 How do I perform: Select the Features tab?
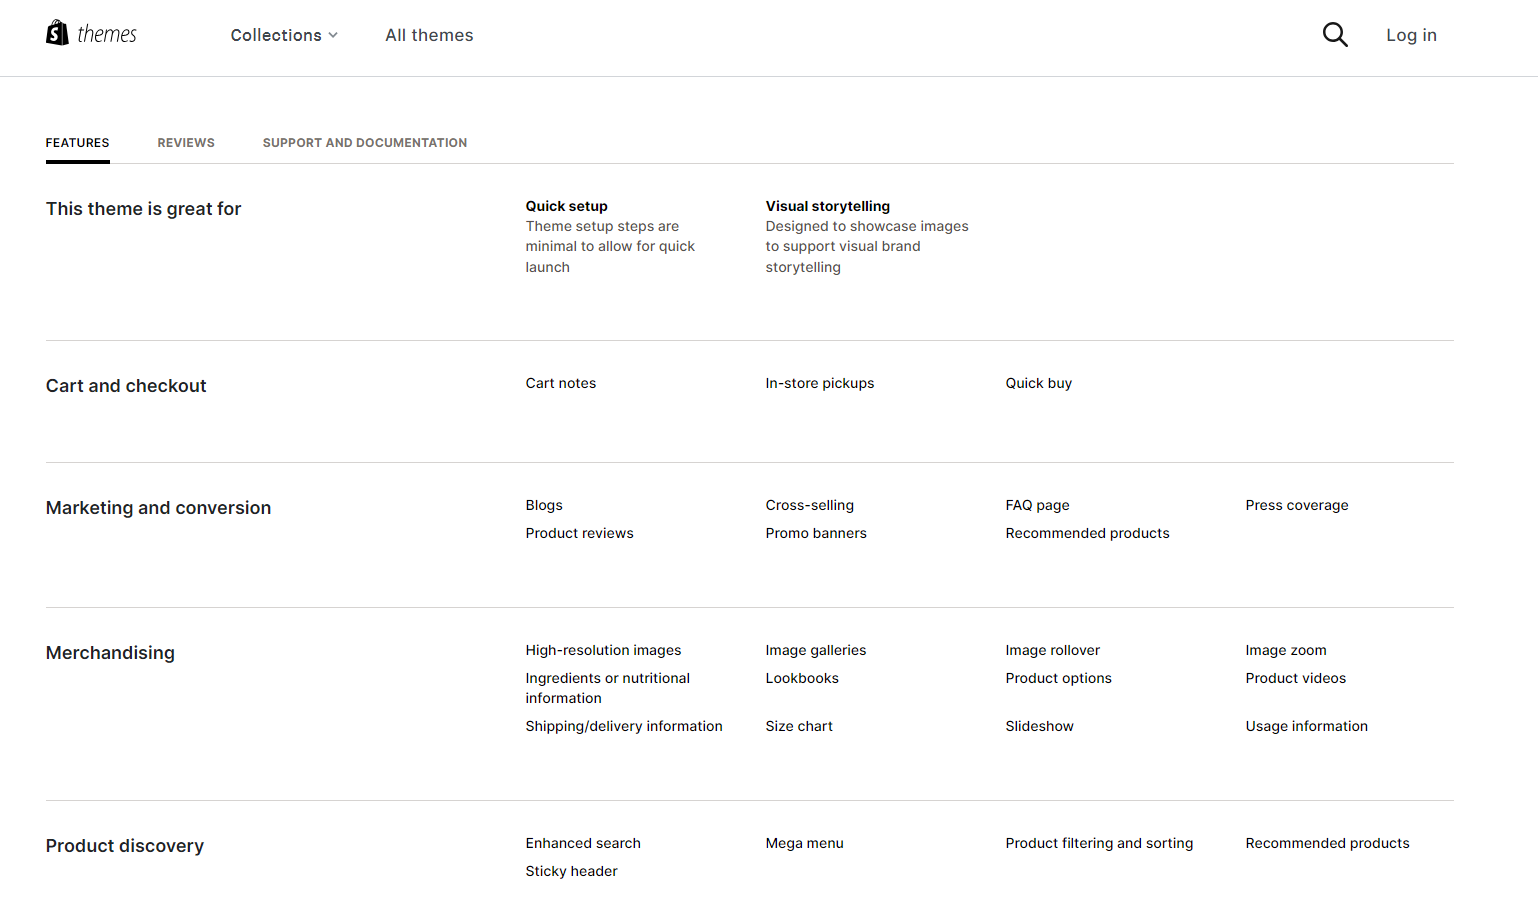(78, 143)
